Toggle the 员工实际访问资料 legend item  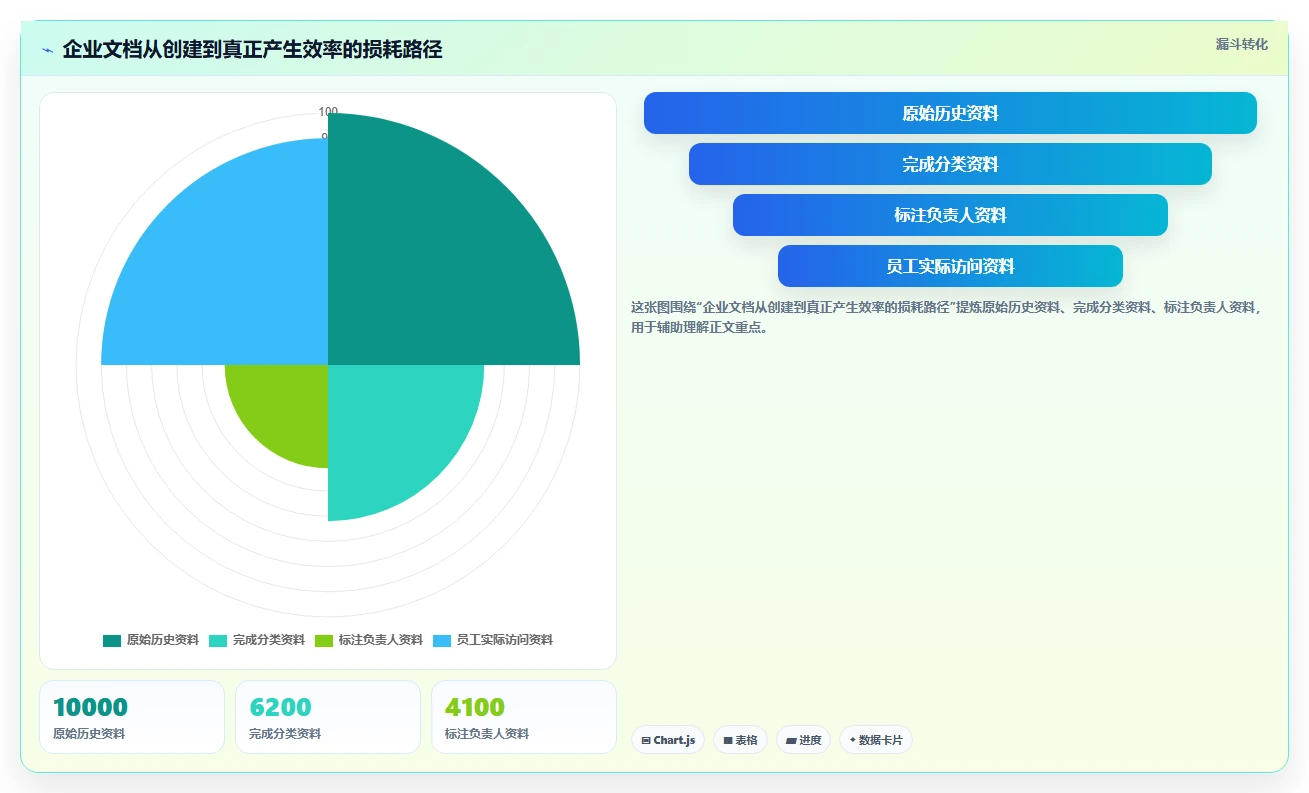click(x=493, y=640)
